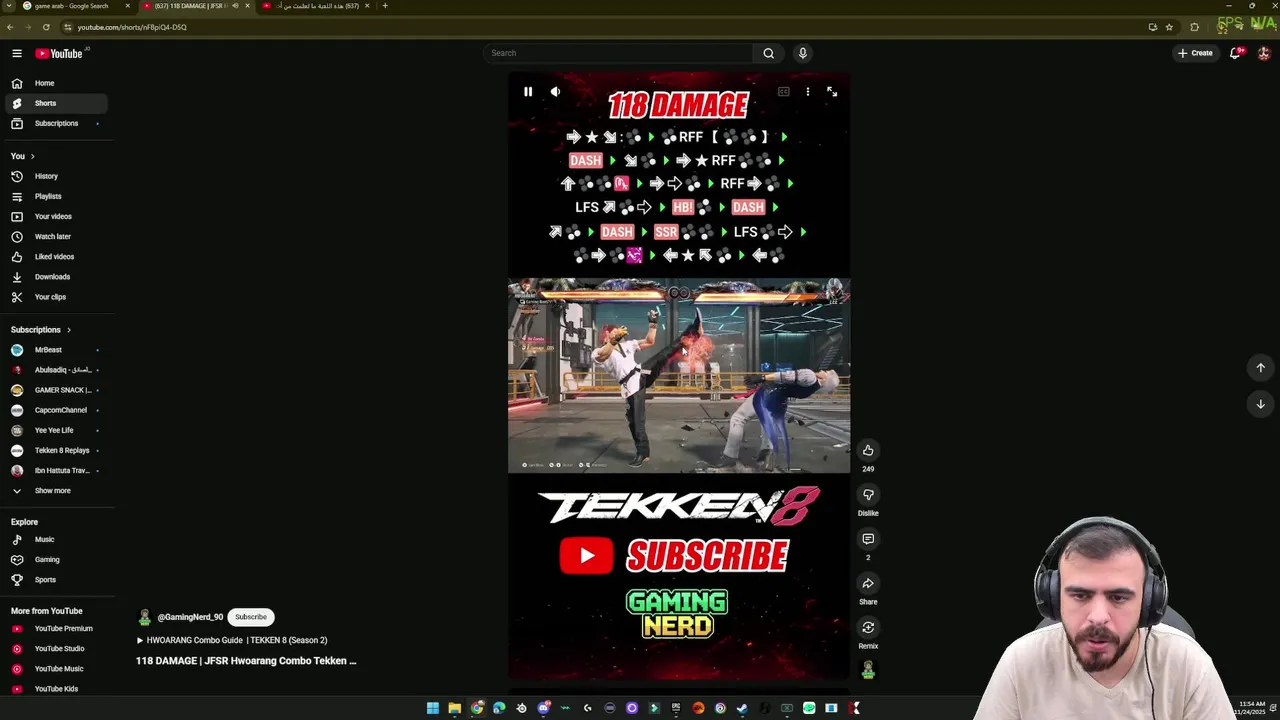This screenshot has width=1280, height=720.
Task: Open the Windows Start menu
Action: click(x=432, y=708)
